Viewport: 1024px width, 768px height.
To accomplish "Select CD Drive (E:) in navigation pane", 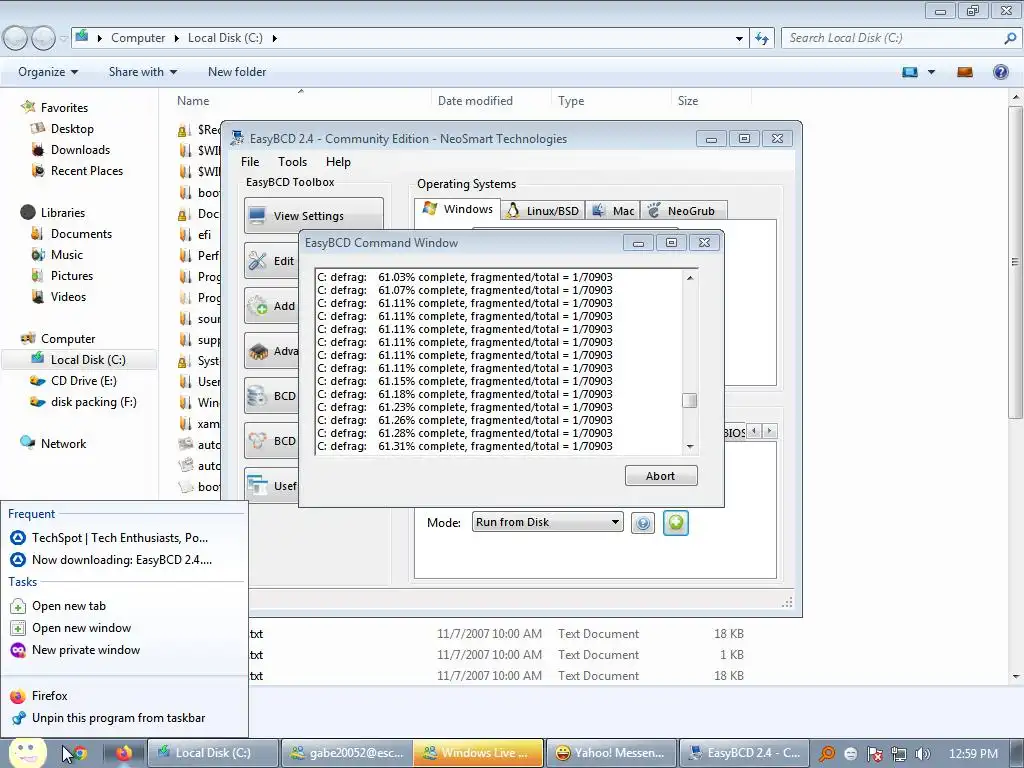I will point(84,381).
